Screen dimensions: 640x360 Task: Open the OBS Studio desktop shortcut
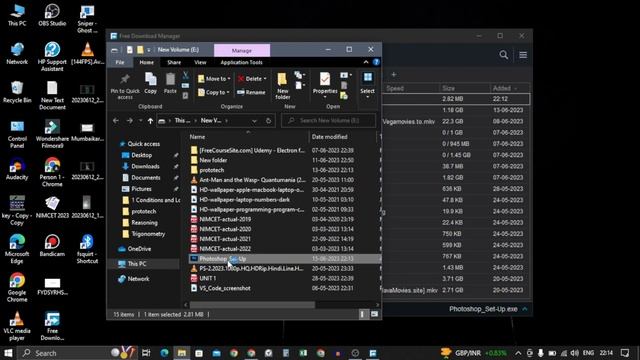[x=52, y=15]
